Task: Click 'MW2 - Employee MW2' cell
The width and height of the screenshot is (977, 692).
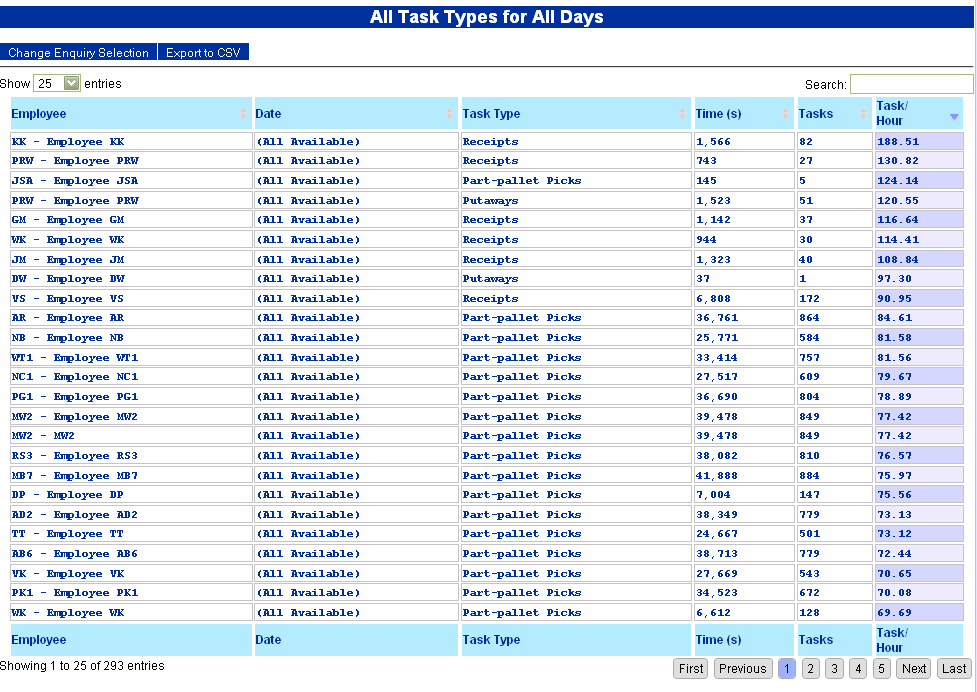Action: click(x=131, y=416)
